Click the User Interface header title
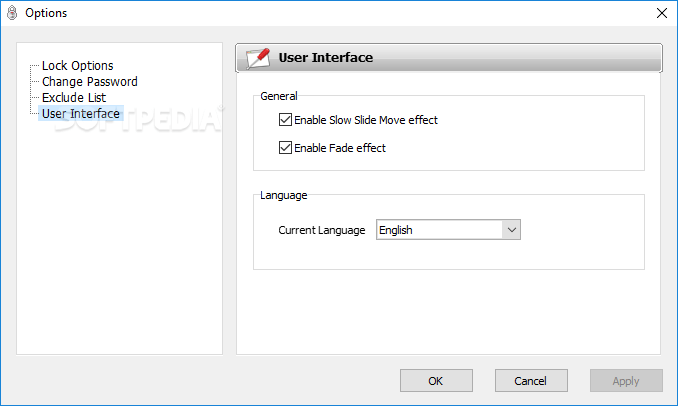The width and height of the screenshot is (678, 406). coord(326,58)
